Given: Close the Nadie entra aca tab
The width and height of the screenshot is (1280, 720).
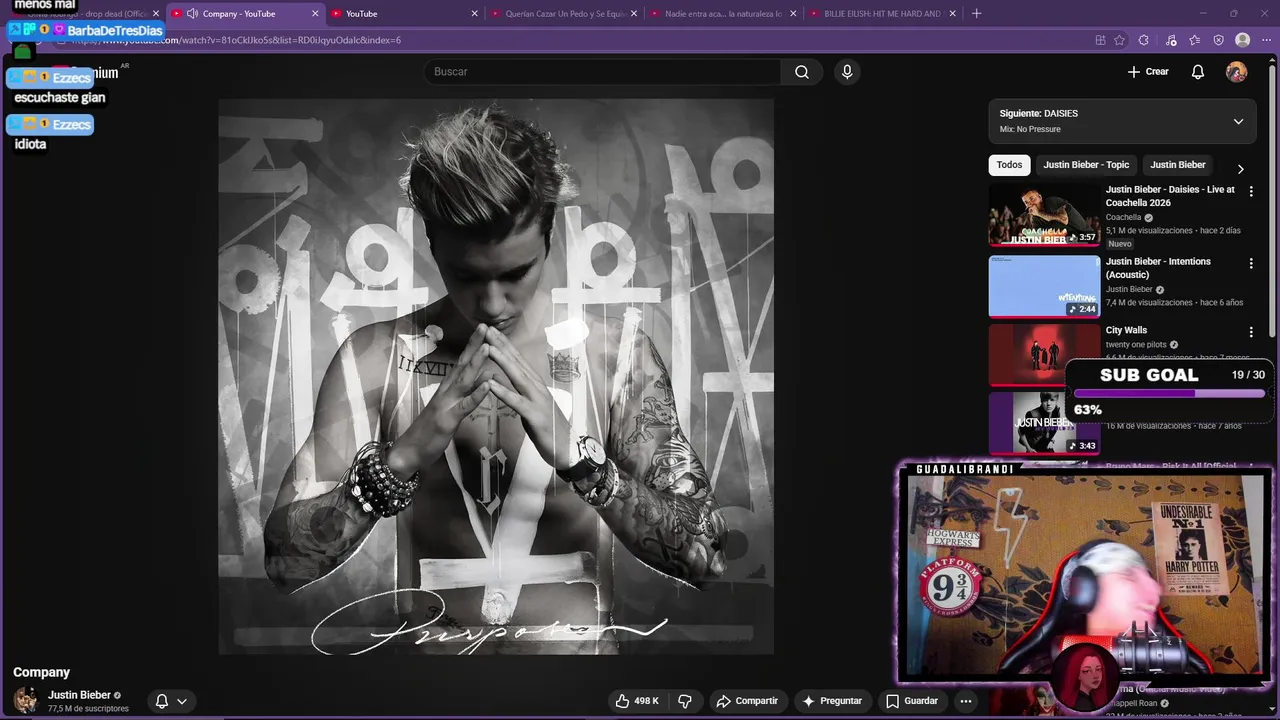Looking at the screenshot, I should (792, 14).
